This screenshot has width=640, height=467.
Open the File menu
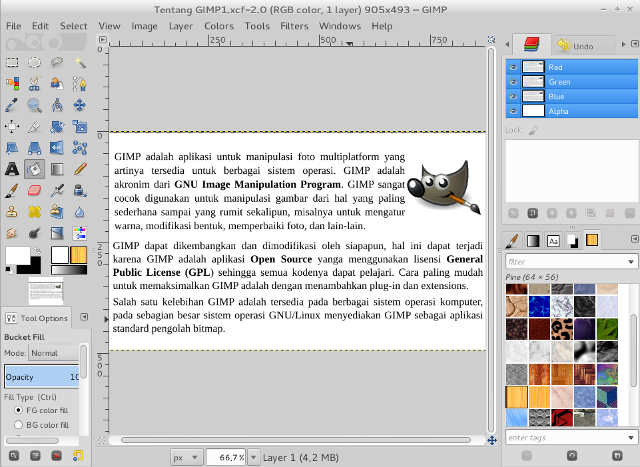[13, 26]
